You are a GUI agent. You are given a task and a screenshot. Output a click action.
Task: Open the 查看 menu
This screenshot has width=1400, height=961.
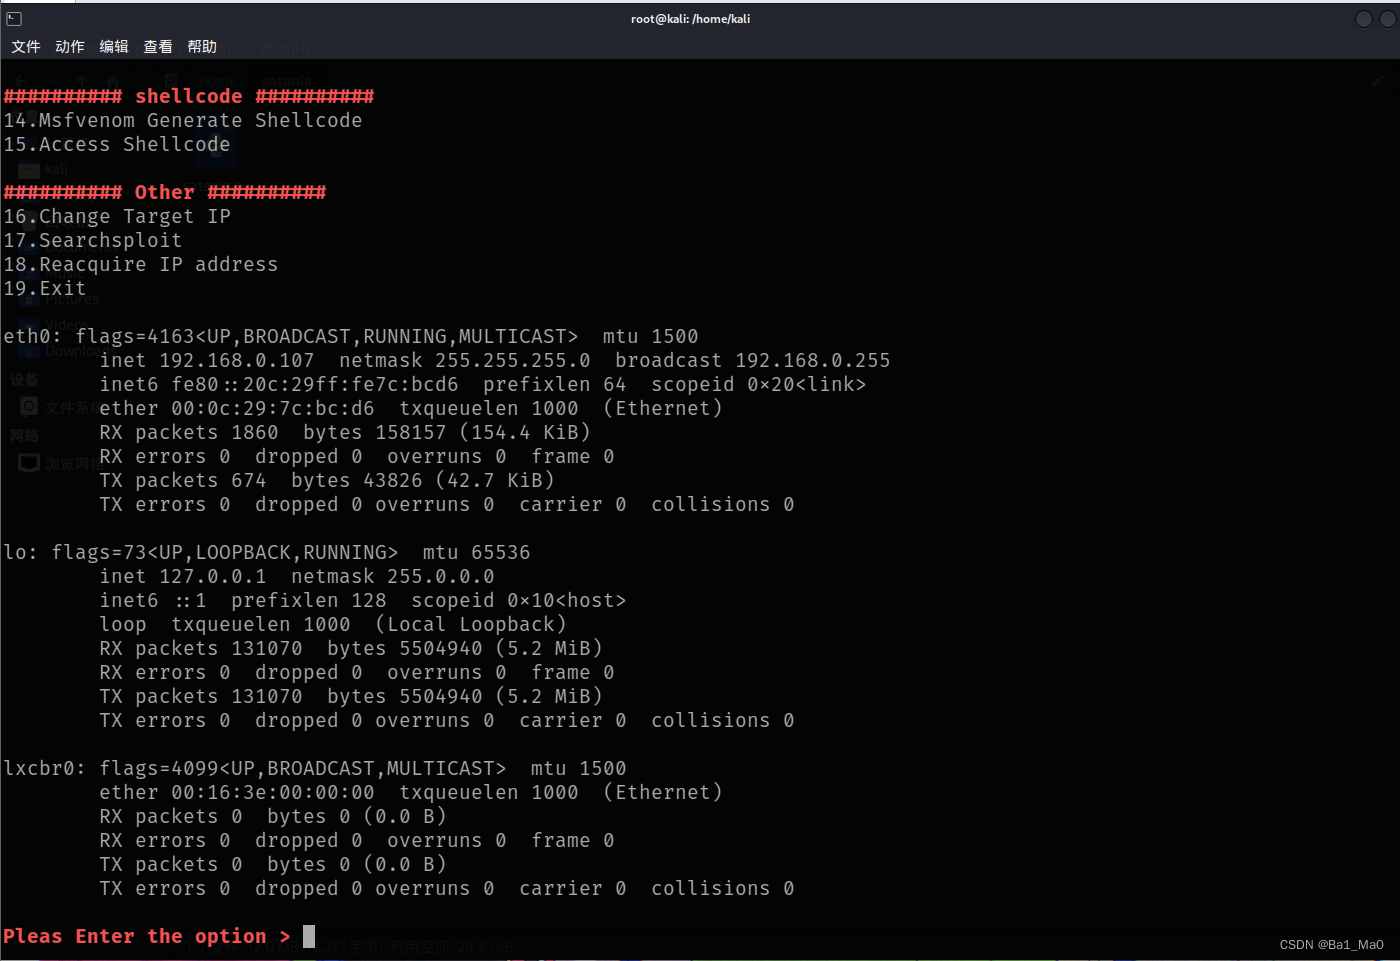point(158,47)
